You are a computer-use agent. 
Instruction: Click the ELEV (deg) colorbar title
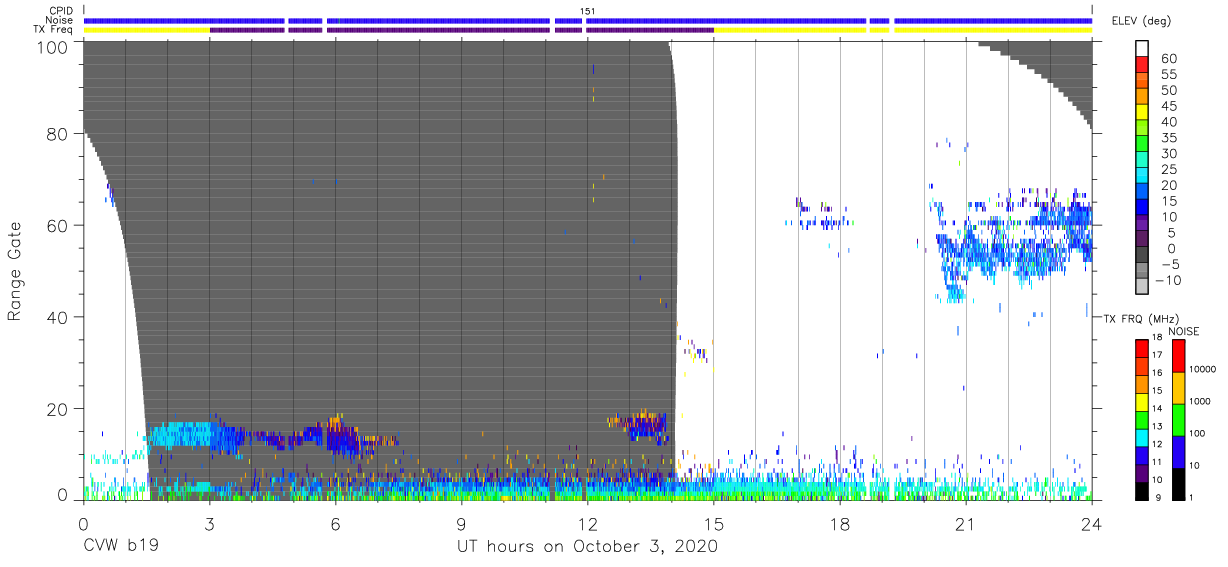click(1143, 21)
